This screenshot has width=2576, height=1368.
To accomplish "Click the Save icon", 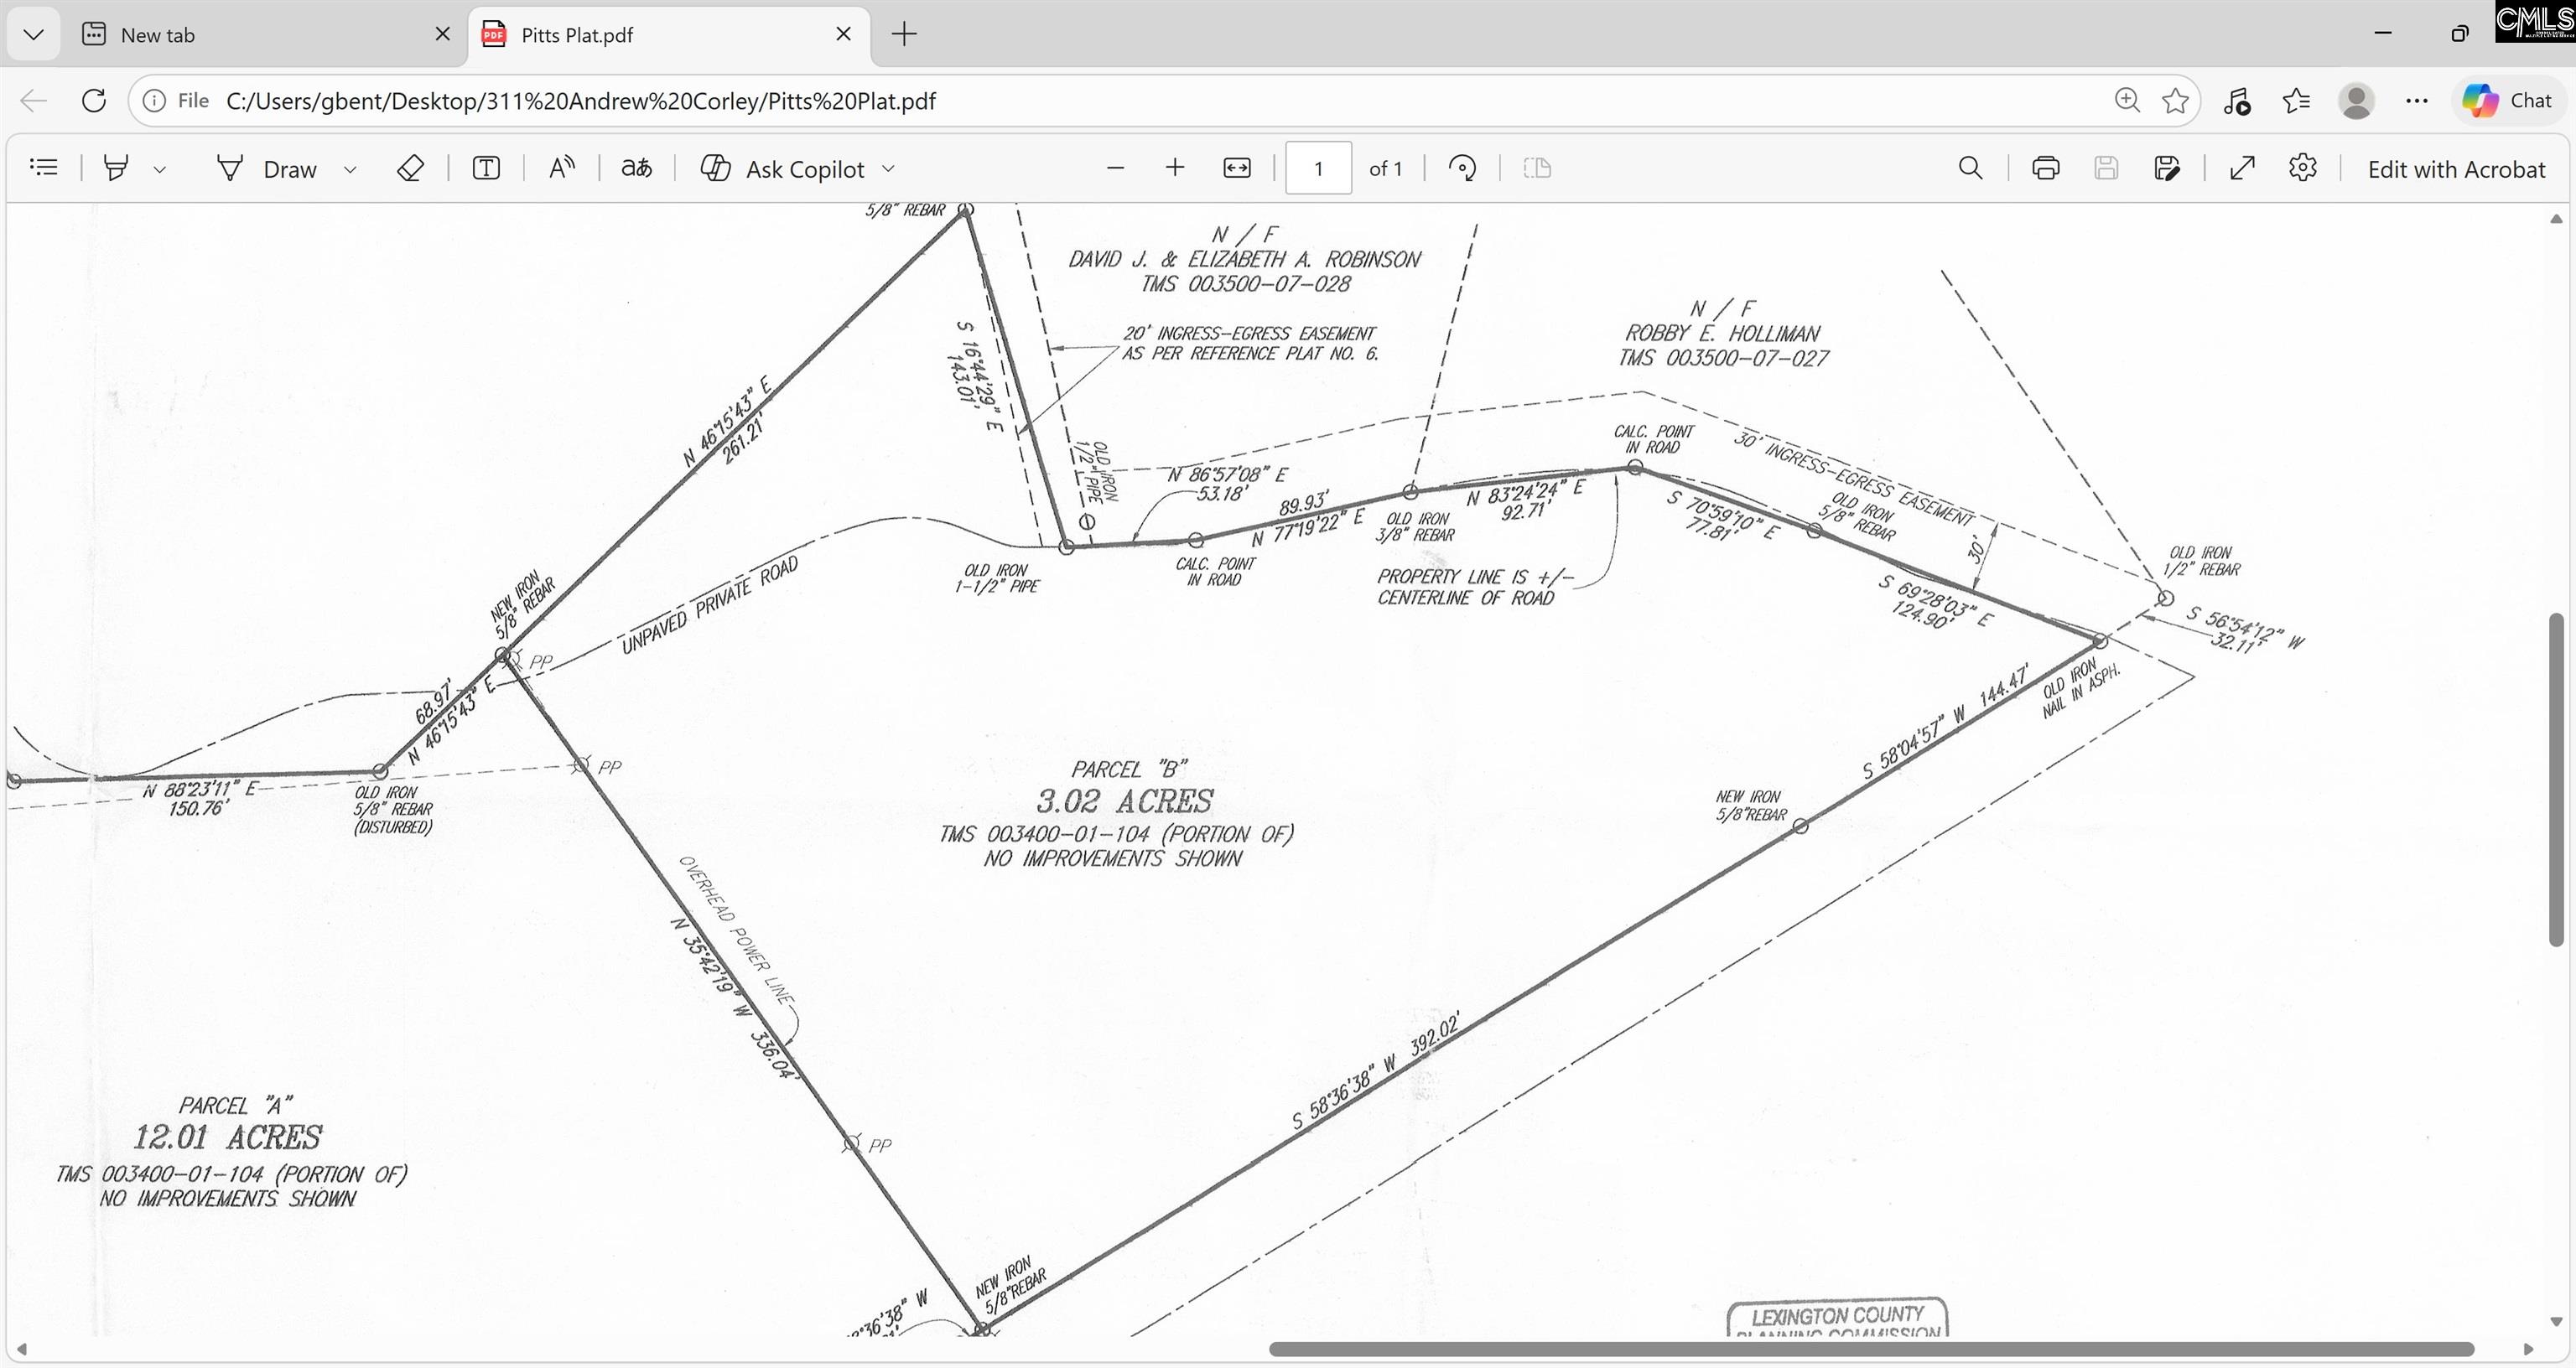I will coord(2106,168).
